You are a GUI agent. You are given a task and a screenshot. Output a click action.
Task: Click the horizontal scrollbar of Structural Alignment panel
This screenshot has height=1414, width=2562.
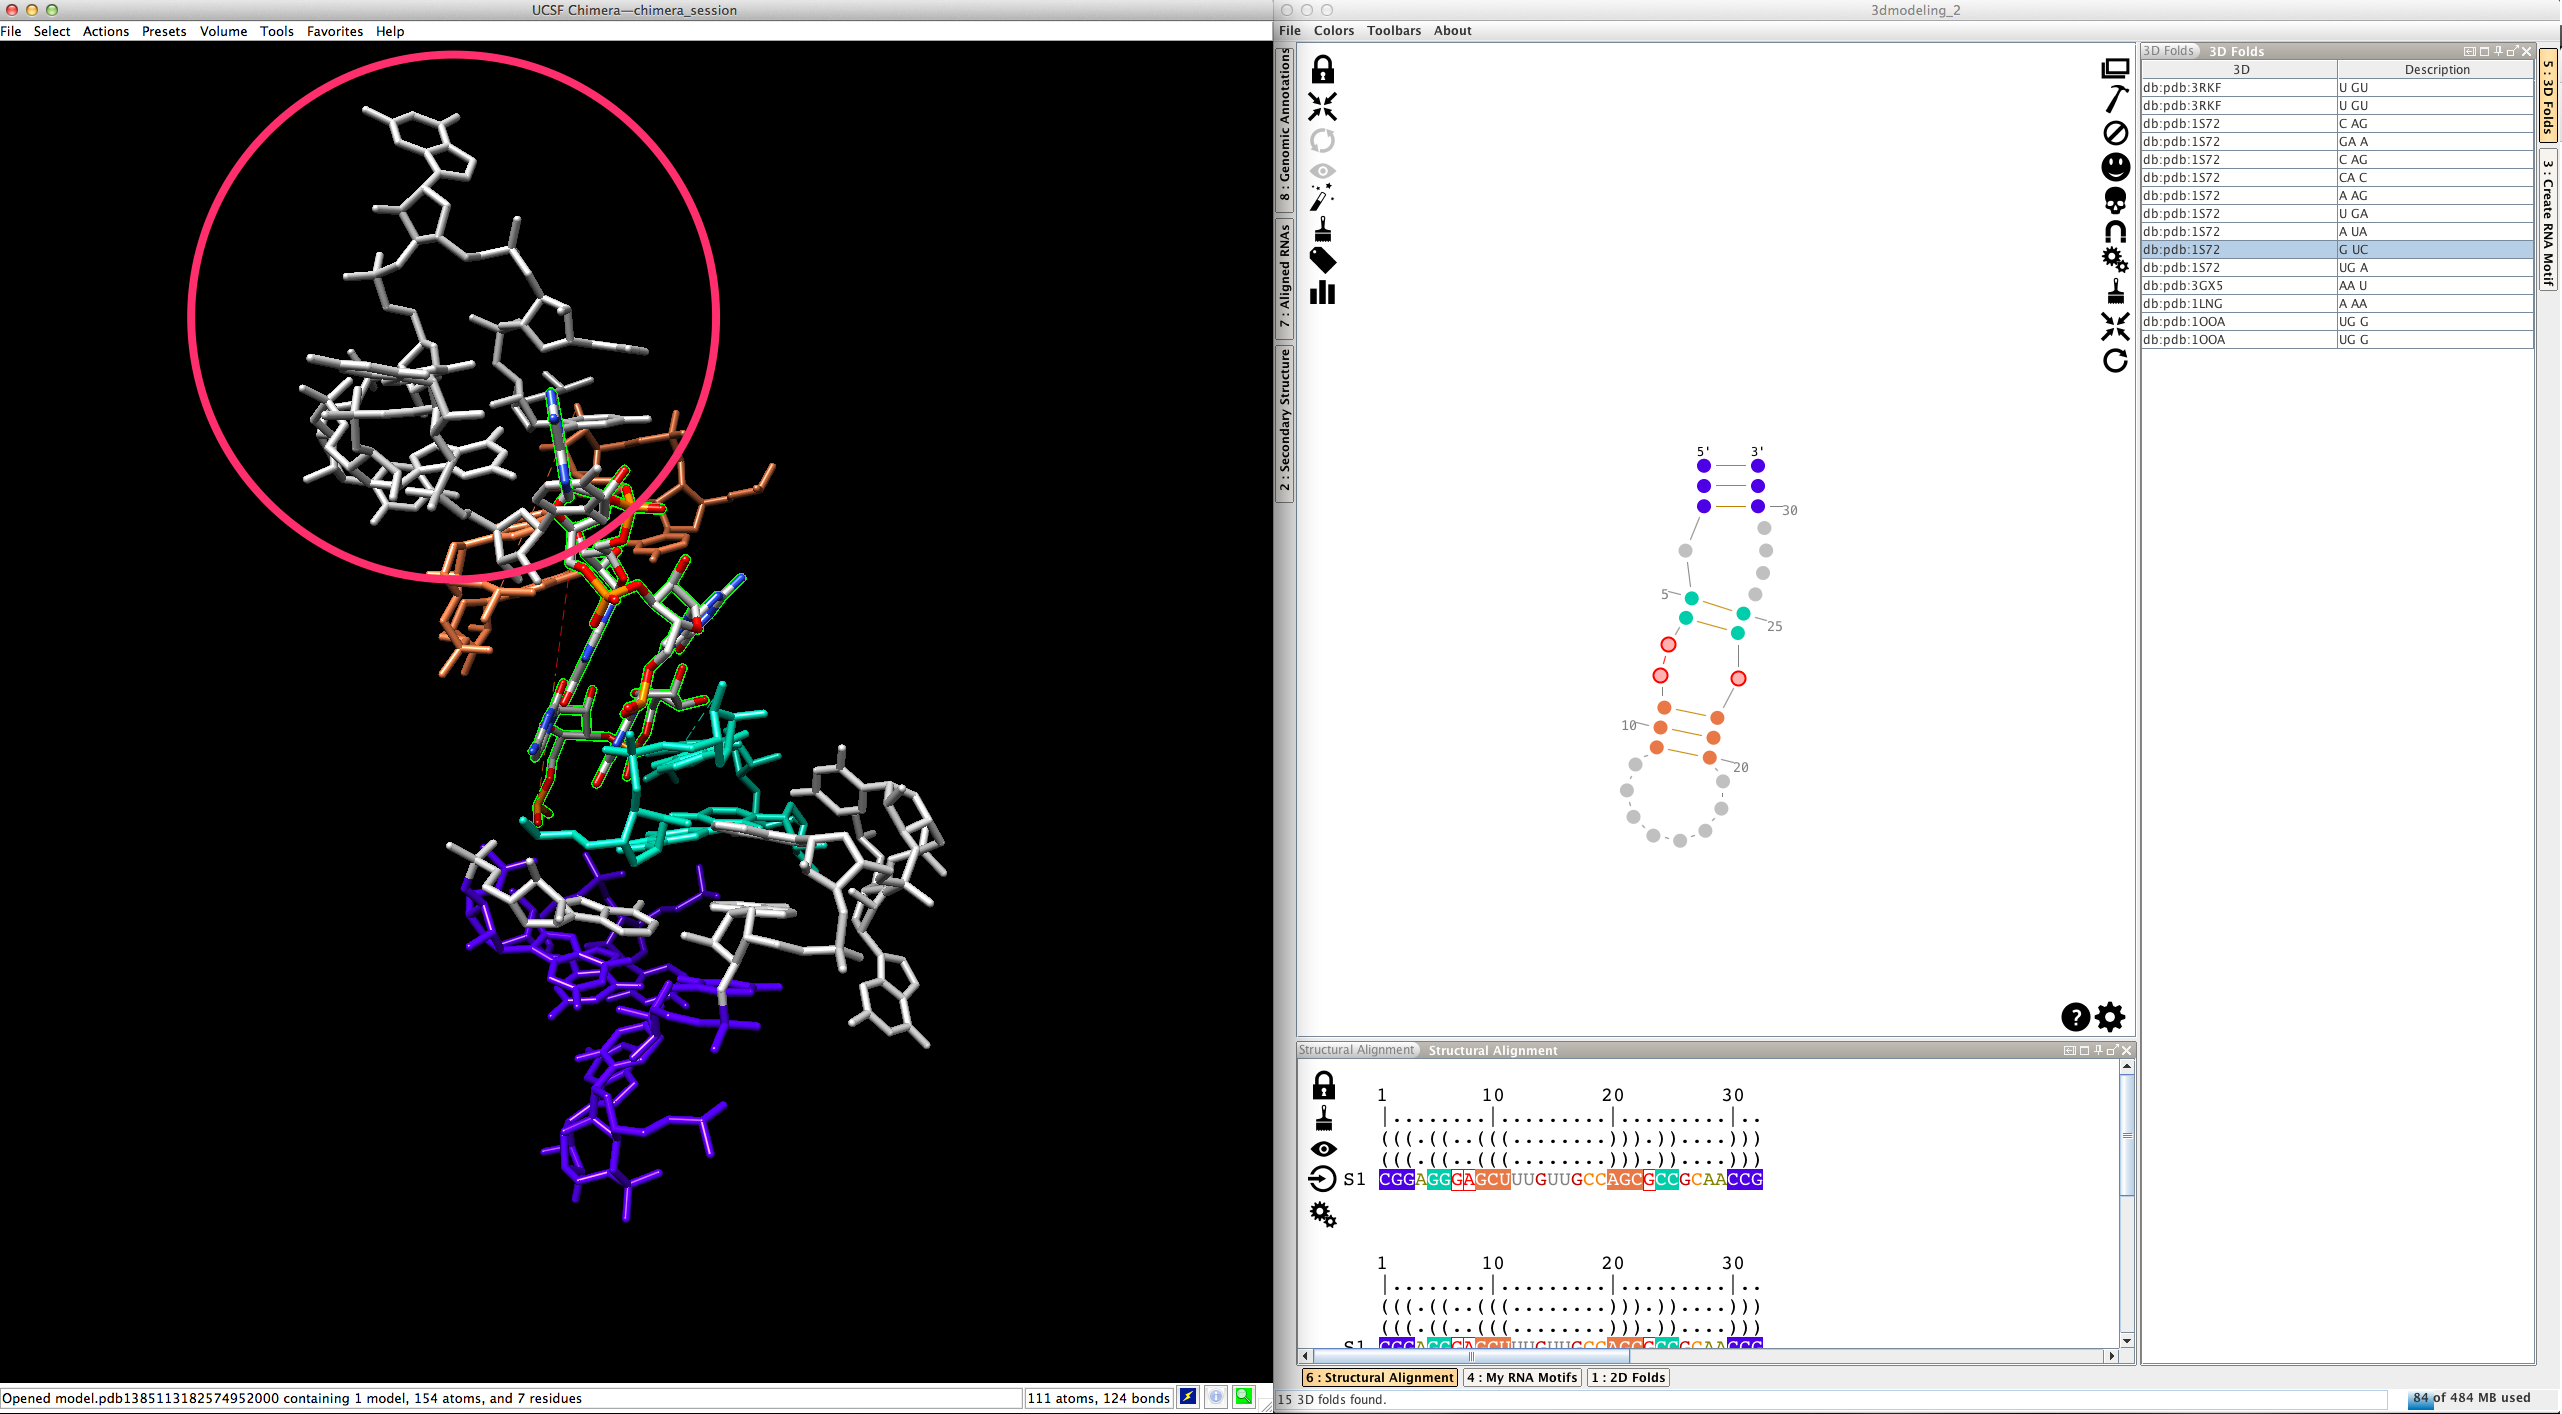(x=1709, y=1356)
